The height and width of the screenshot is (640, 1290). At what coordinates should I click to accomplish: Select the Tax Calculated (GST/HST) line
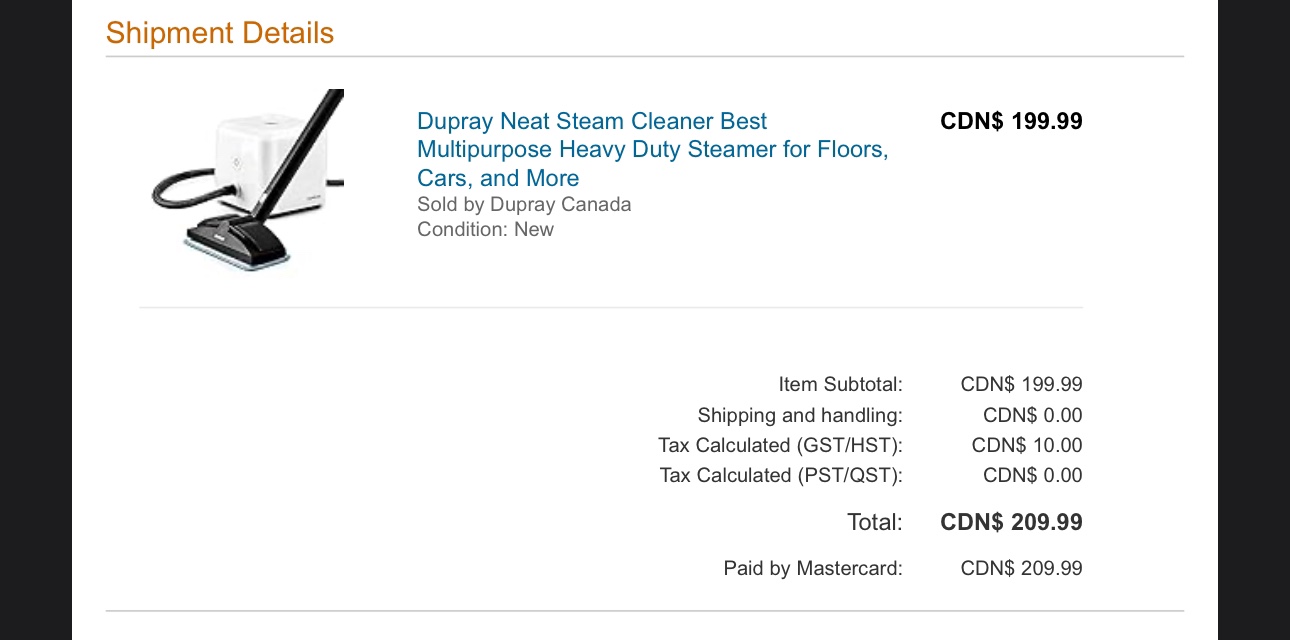pos(780,445)
